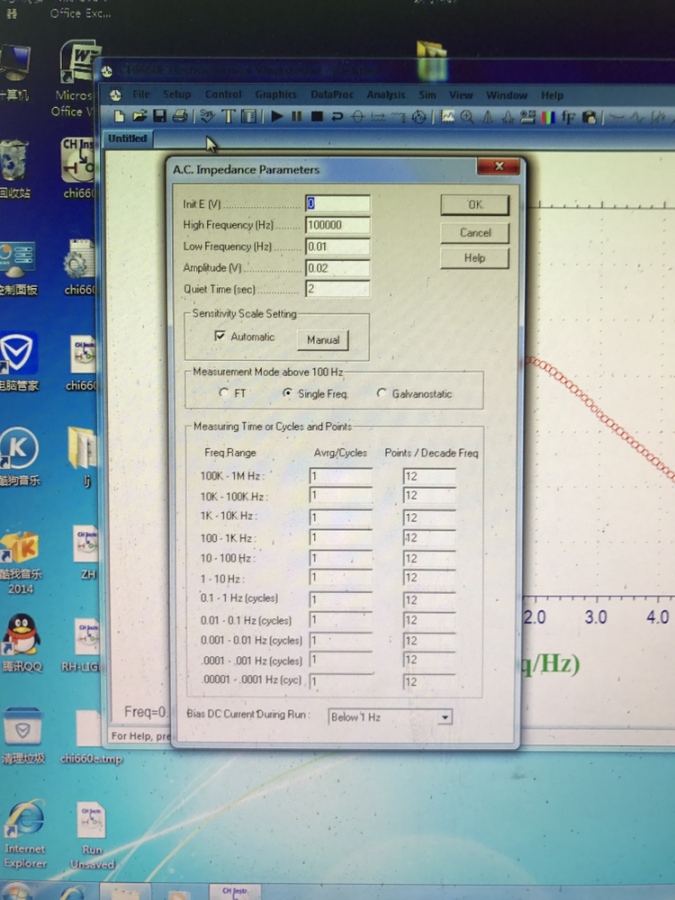Click Avrg/Cycles field for .00001 - .0001 Hz
Viewport: 675px width, 900px height.
point(341,681)
